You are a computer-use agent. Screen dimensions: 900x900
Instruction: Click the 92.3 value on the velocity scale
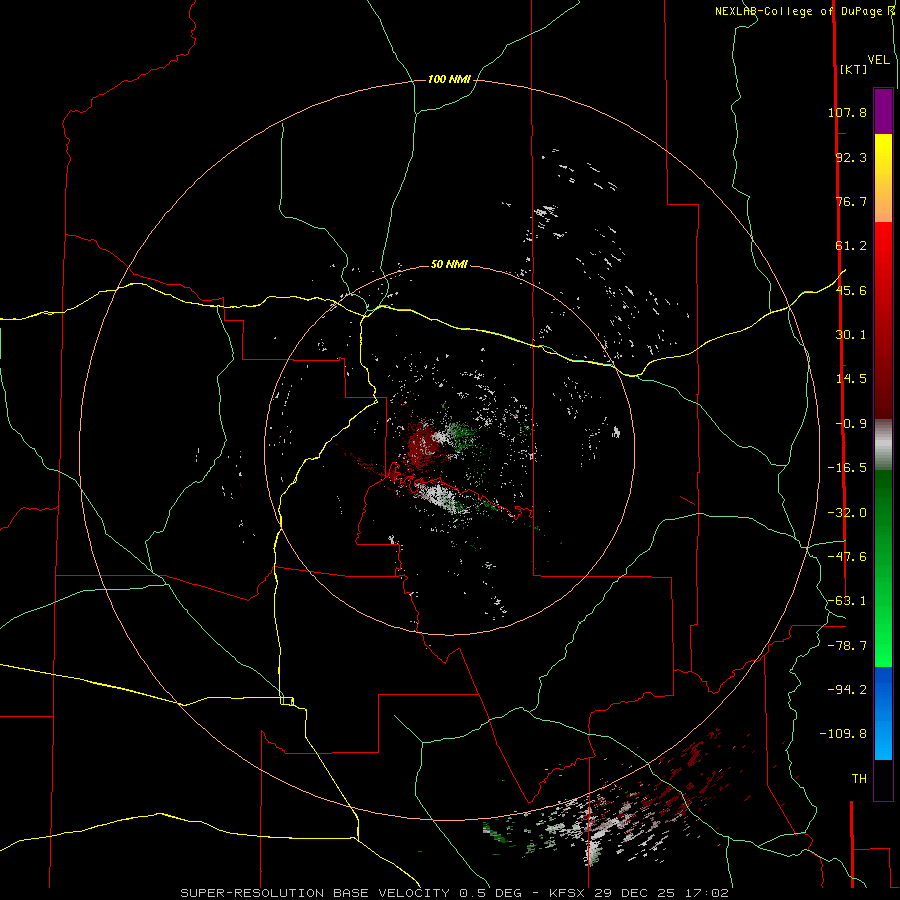(851, 157)
